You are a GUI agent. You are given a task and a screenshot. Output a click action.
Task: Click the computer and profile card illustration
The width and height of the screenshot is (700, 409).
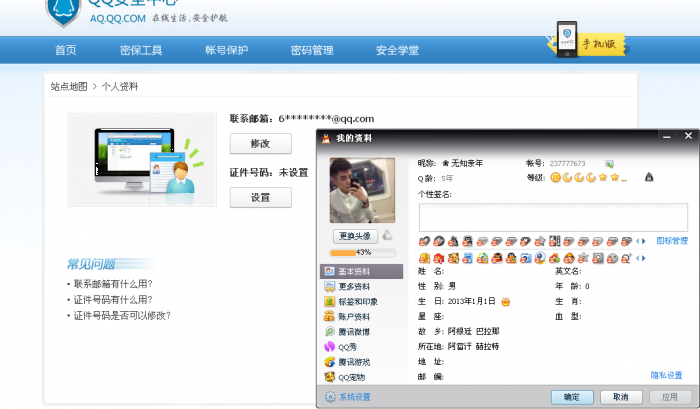tap(142, 160)
